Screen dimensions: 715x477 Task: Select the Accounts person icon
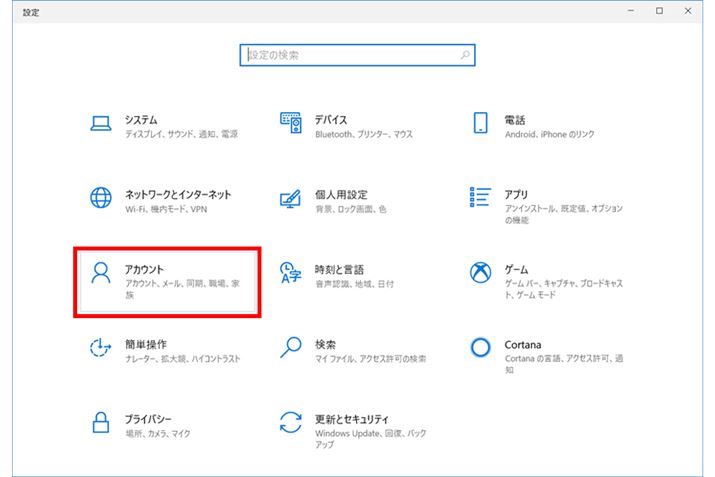click(100, 274)
